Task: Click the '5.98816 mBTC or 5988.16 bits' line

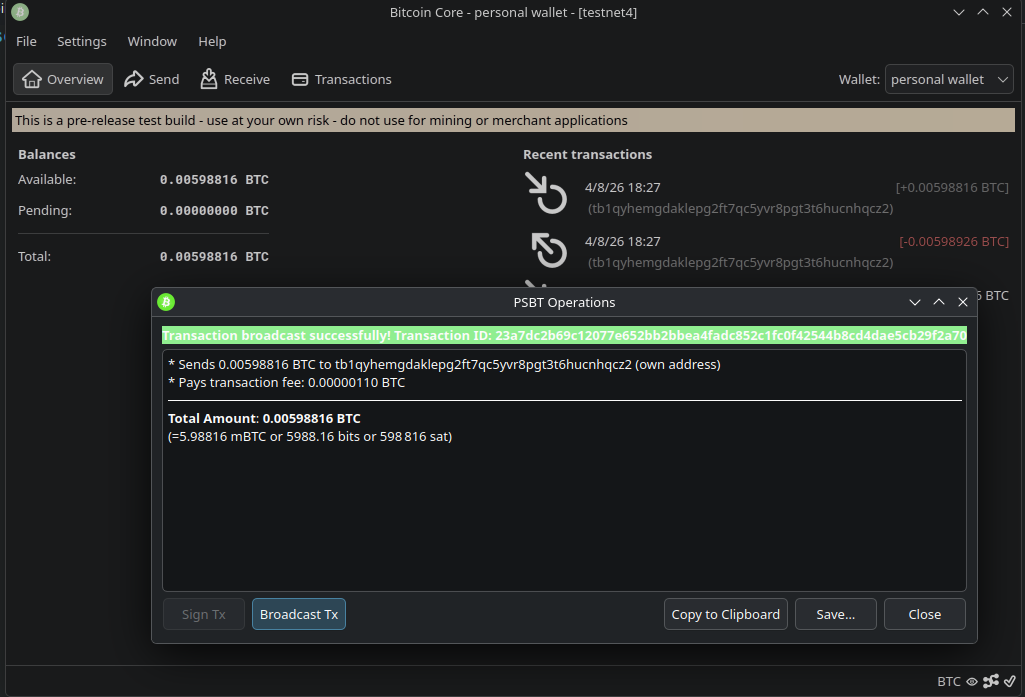Action: (310, 436)
